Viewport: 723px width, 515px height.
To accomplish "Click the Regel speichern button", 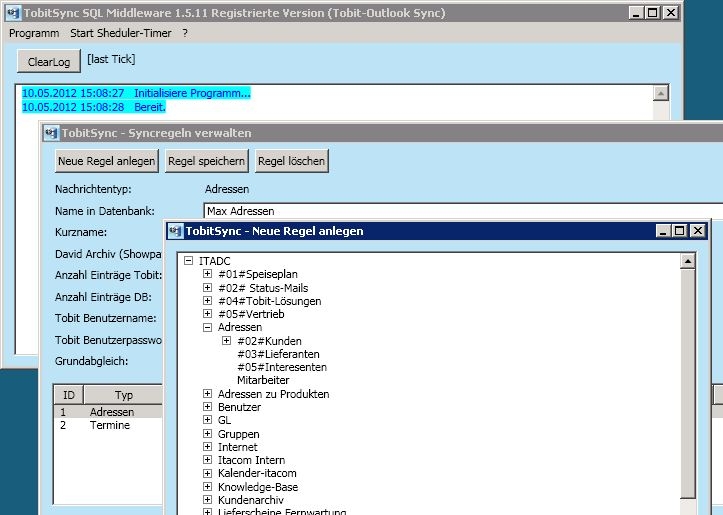I will pyautogui.click(x=207, y=161).
